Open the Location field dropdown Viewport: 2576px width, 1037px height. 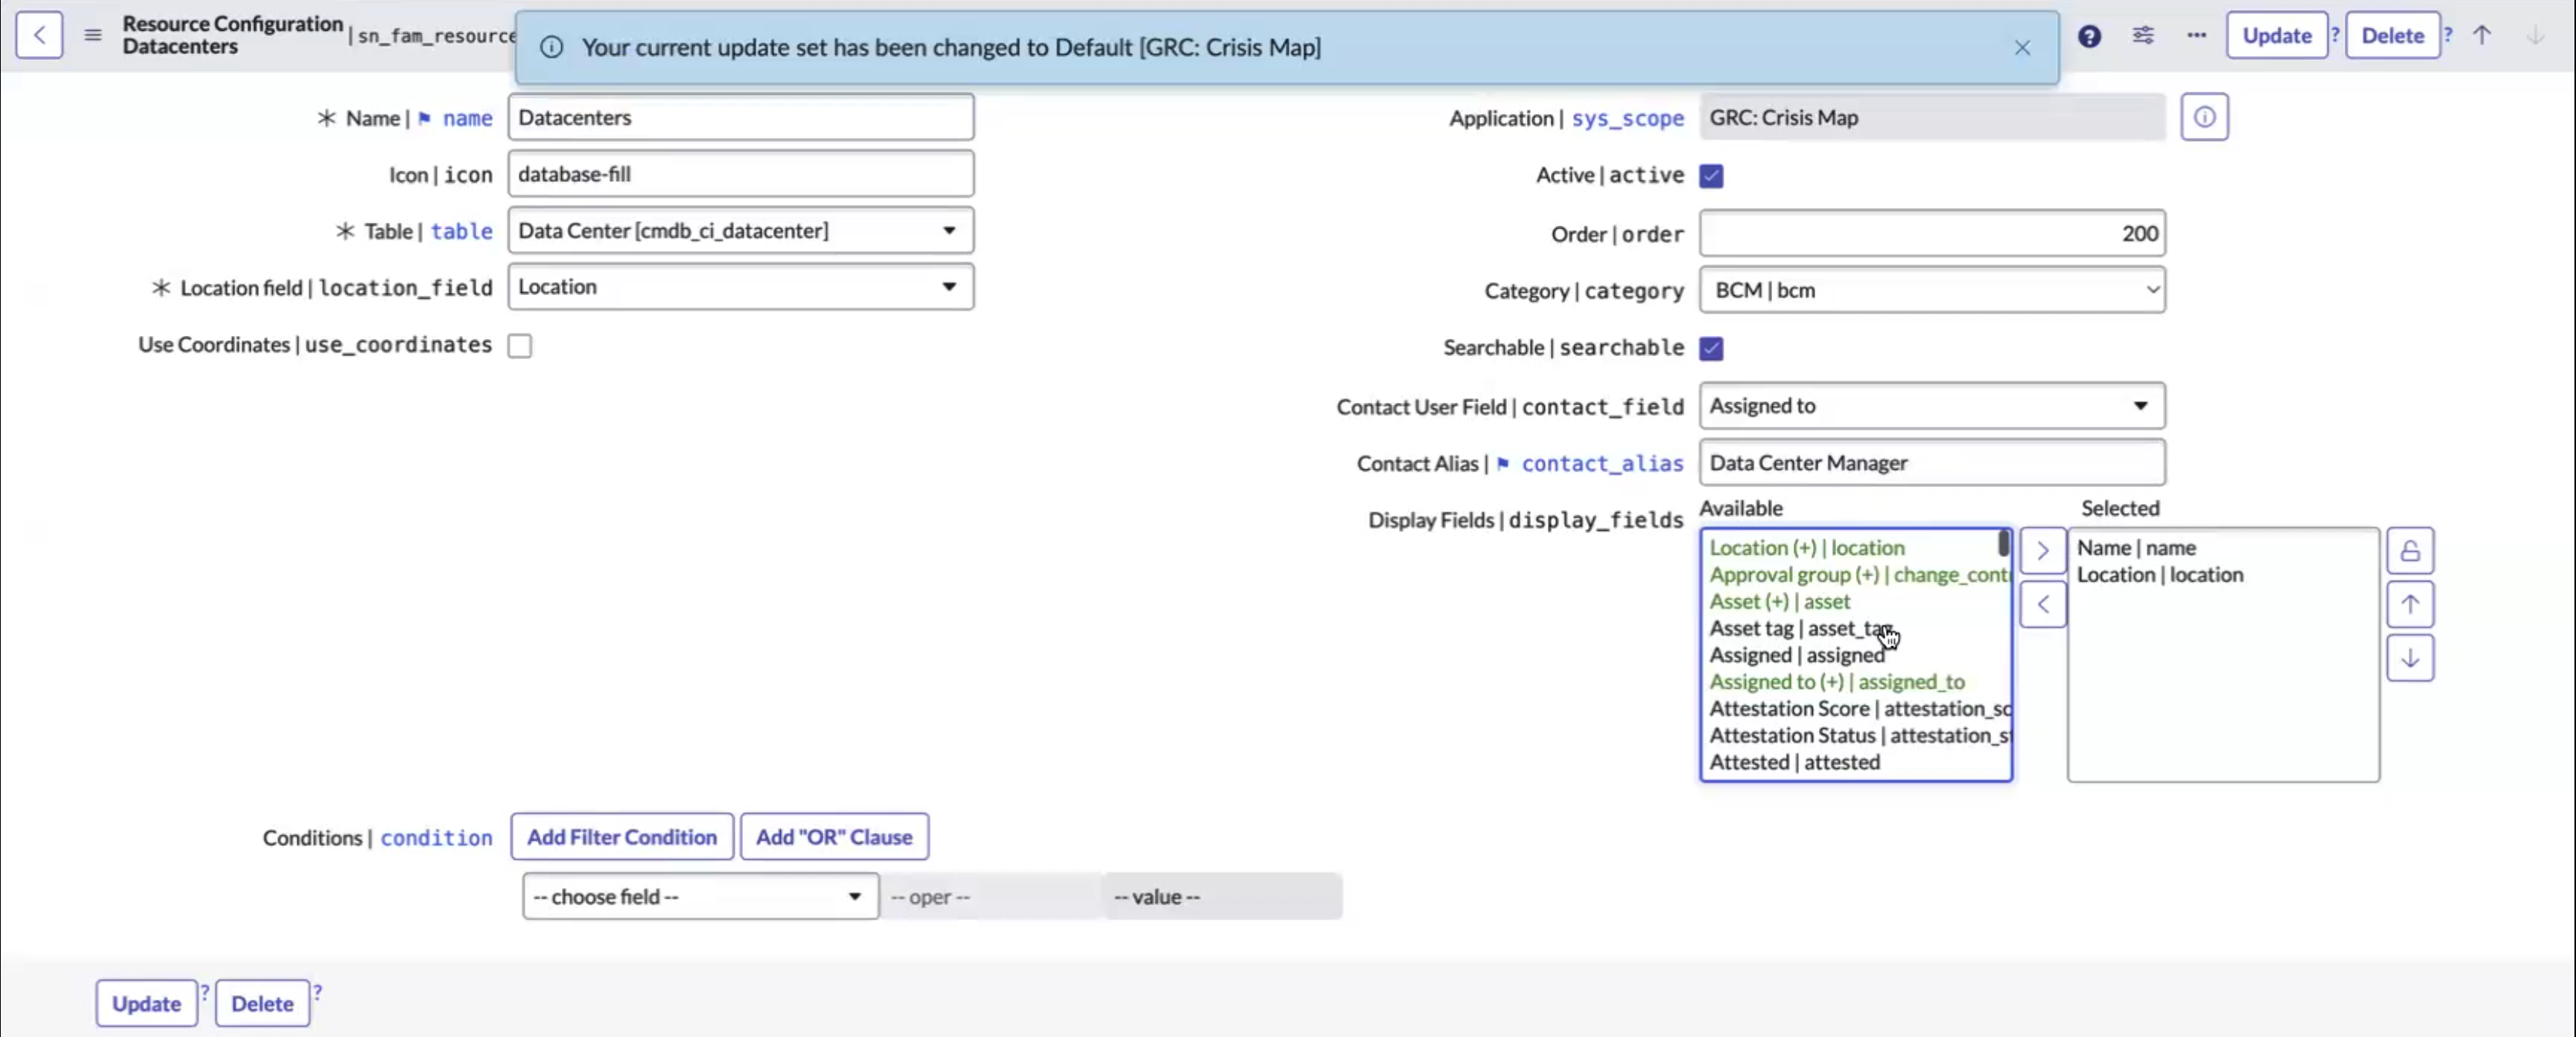[x=740, y=287]
